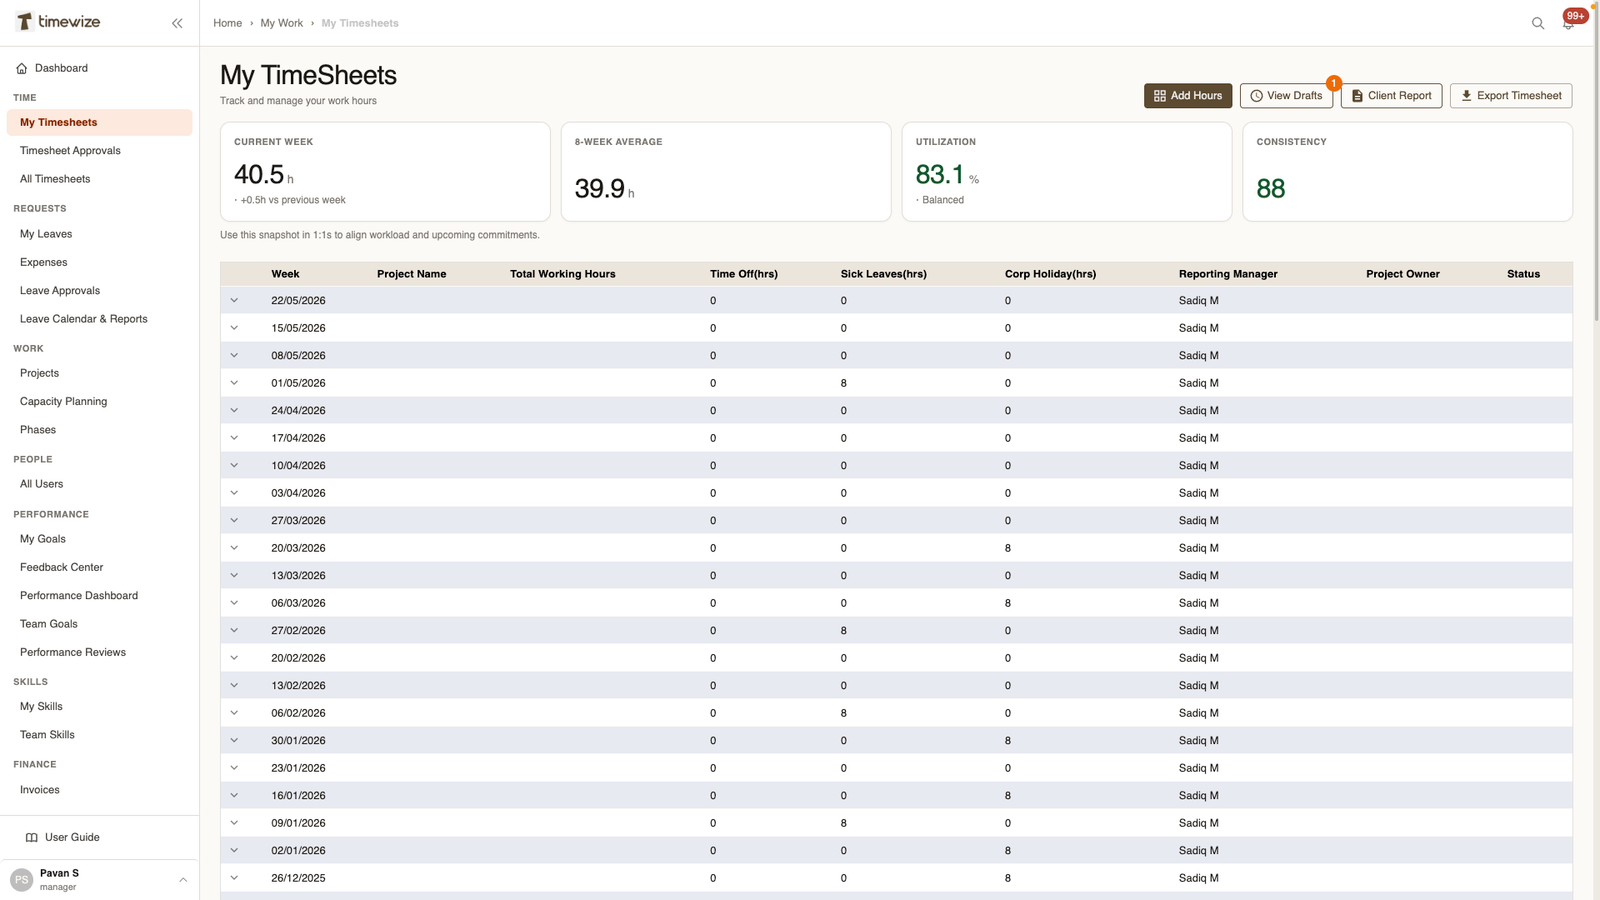The width and height of the screenshot is (1600, 900).
Task: Expand the 17/04/2026 week row
Action: tap(234, 438)
